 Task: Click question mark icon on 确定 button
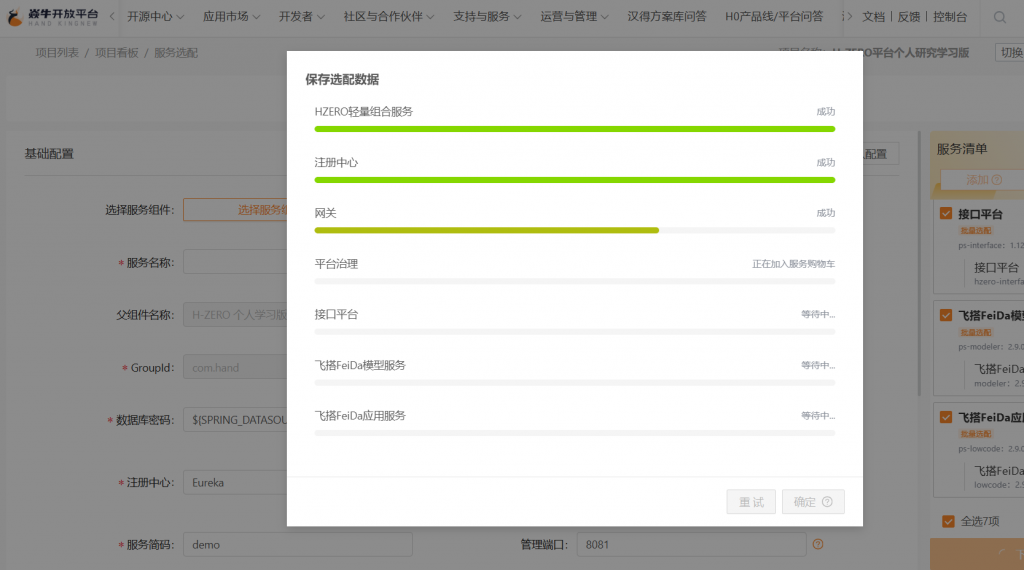point(827,502)
